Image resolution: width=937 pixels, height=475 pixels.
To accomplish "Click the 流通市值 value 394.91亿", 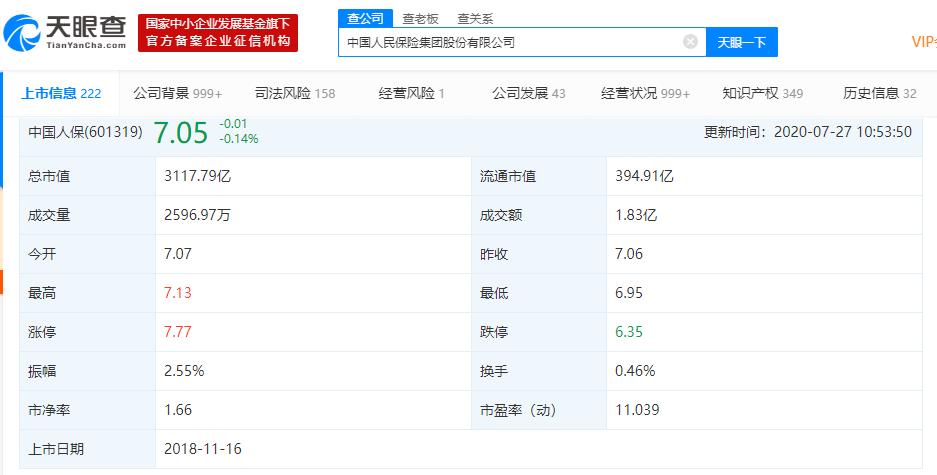I will (644, 176).
